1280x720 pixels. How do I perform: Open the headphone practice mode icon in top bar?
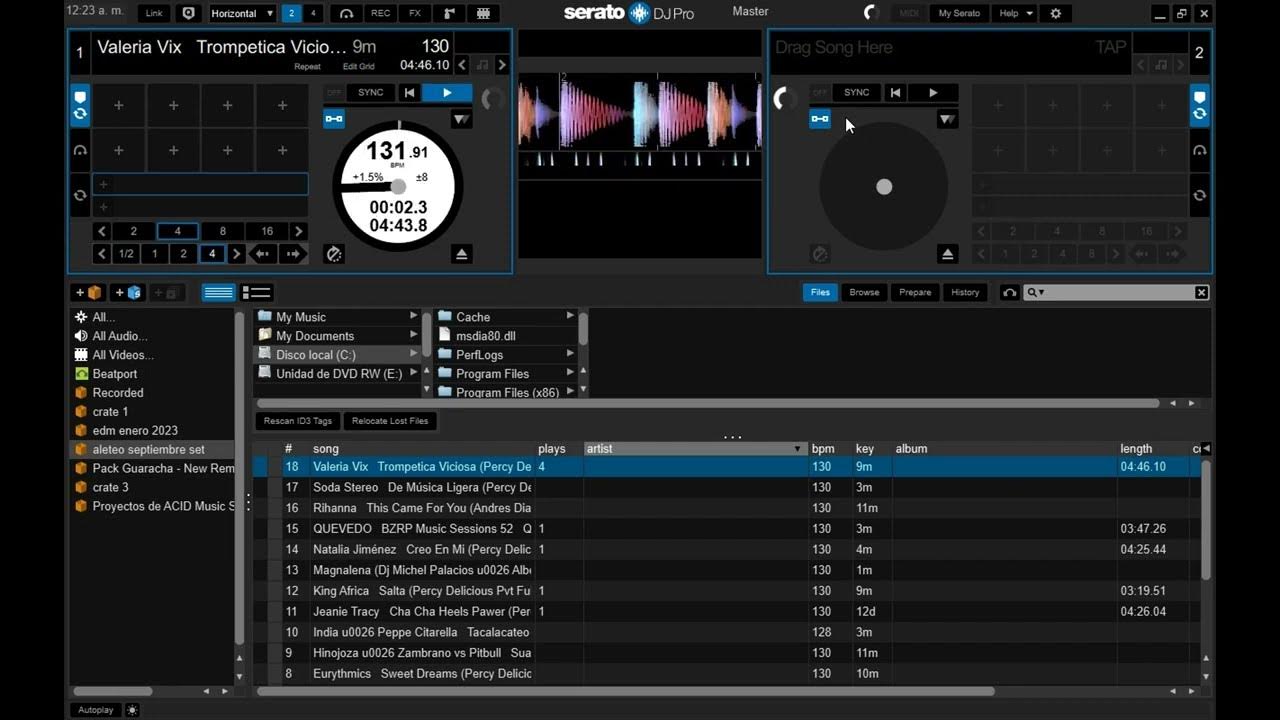pos(346,13)
